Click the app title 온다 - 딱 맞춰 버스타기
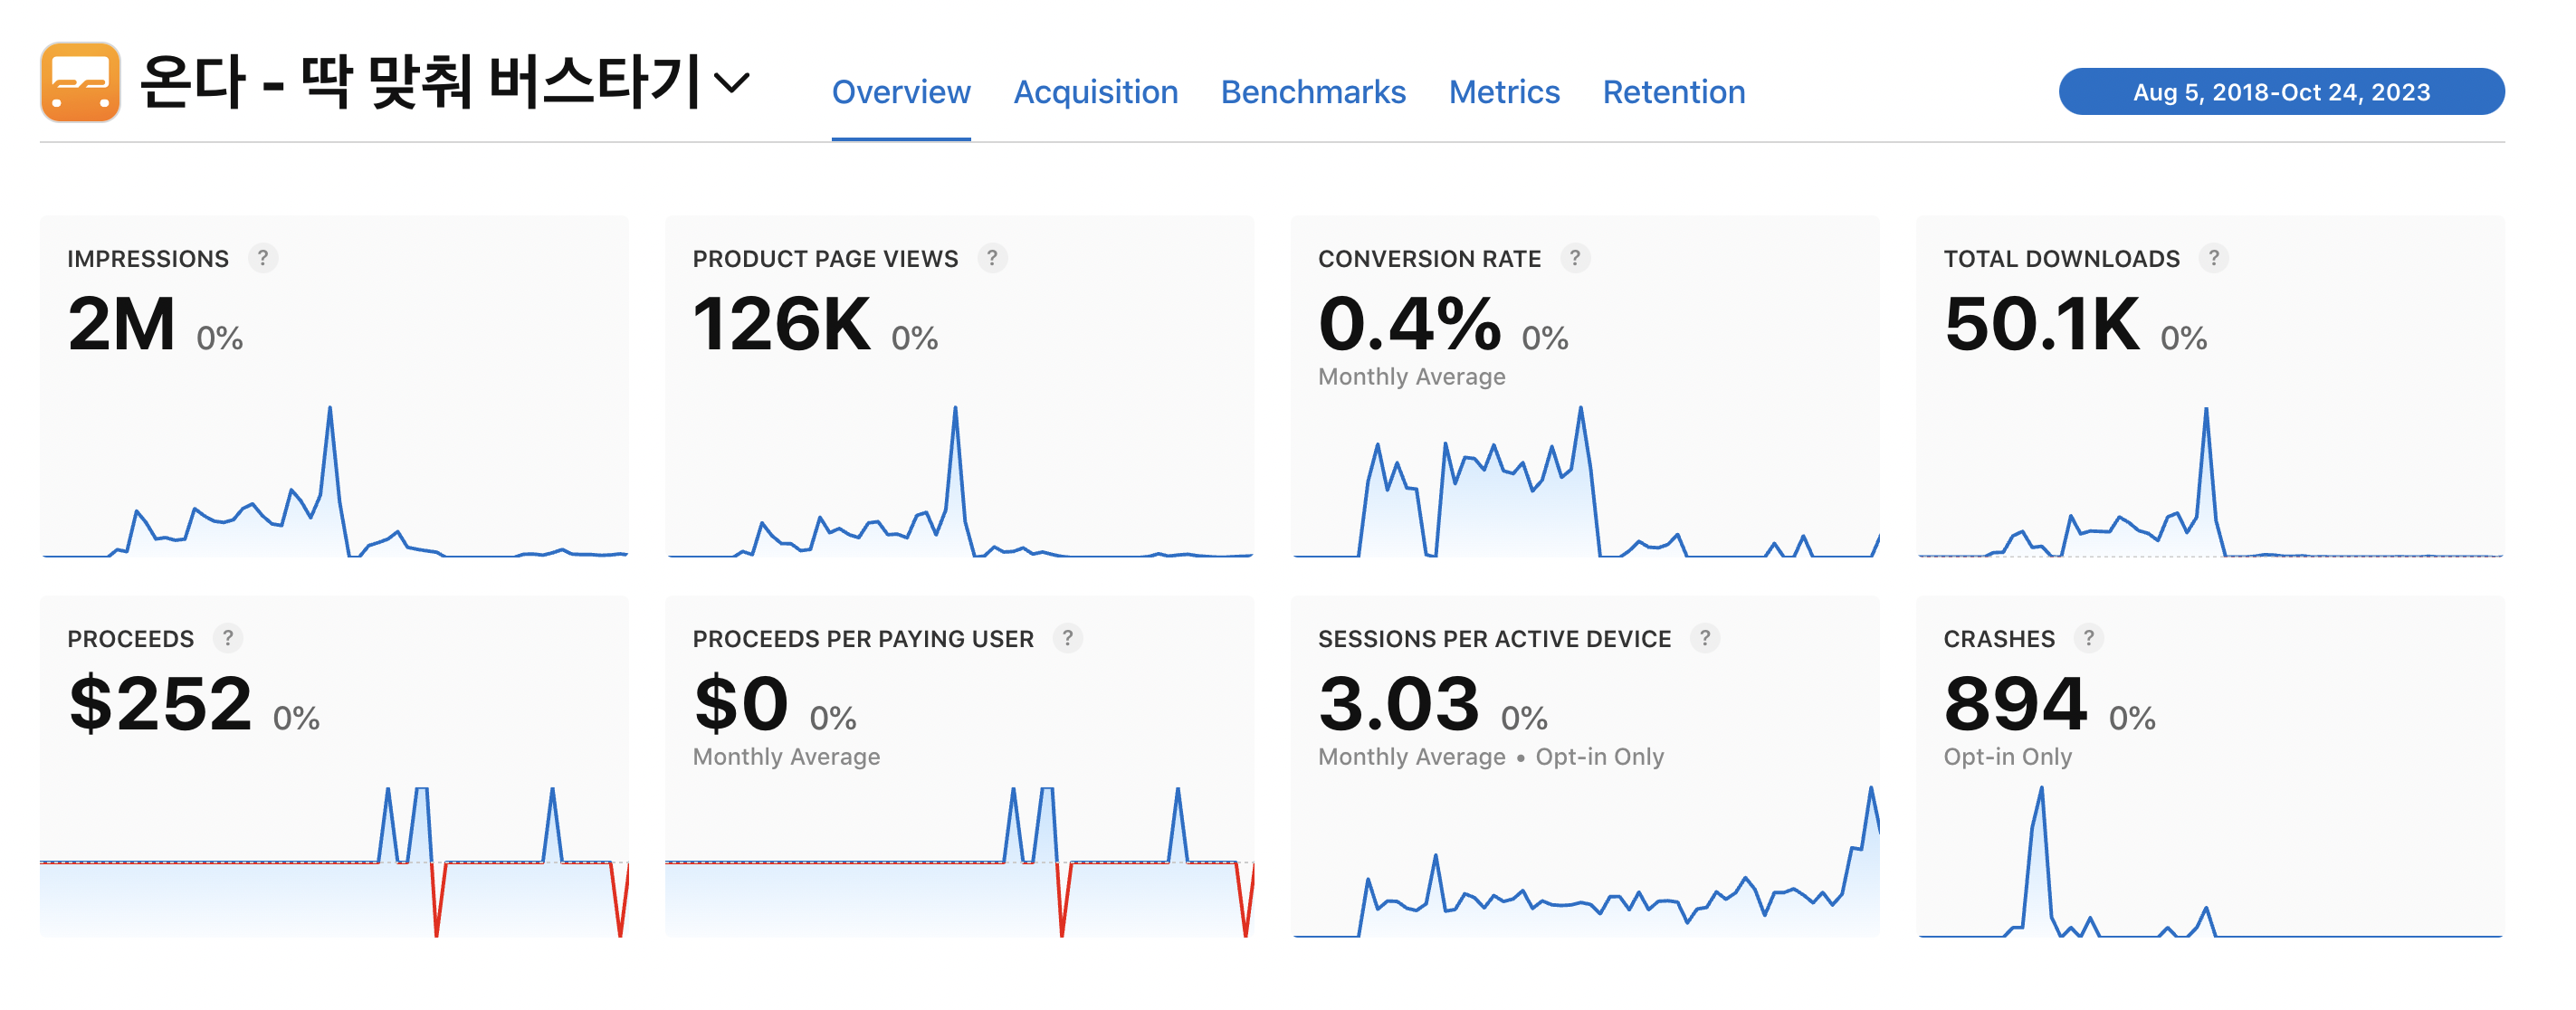 (x=420, y=82)
